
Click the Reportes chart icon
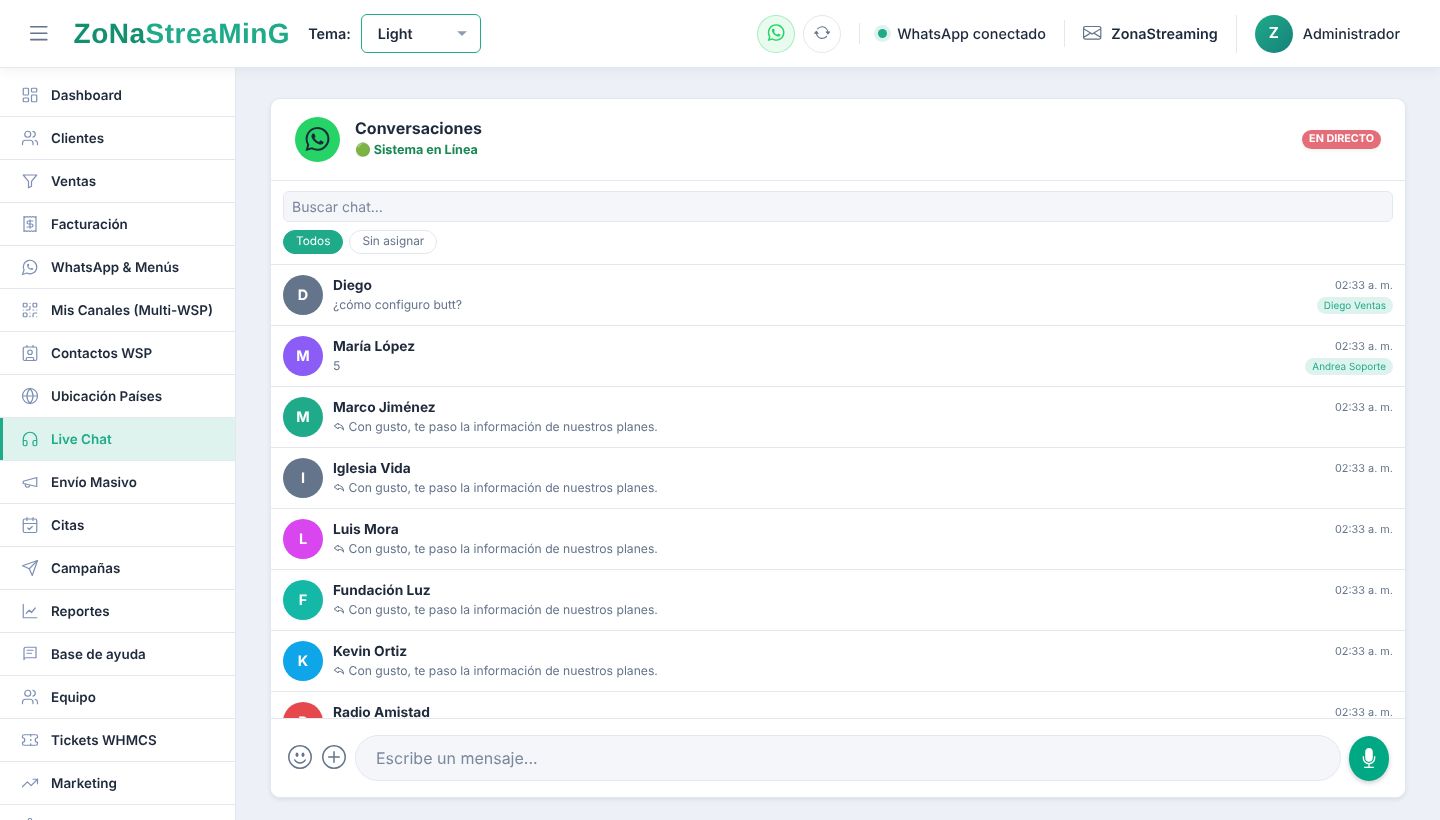point(30,611)
